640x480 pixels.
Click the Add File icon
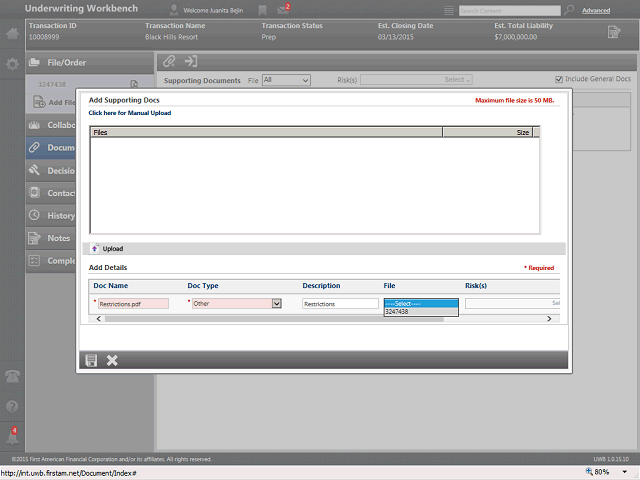[39, 102]
